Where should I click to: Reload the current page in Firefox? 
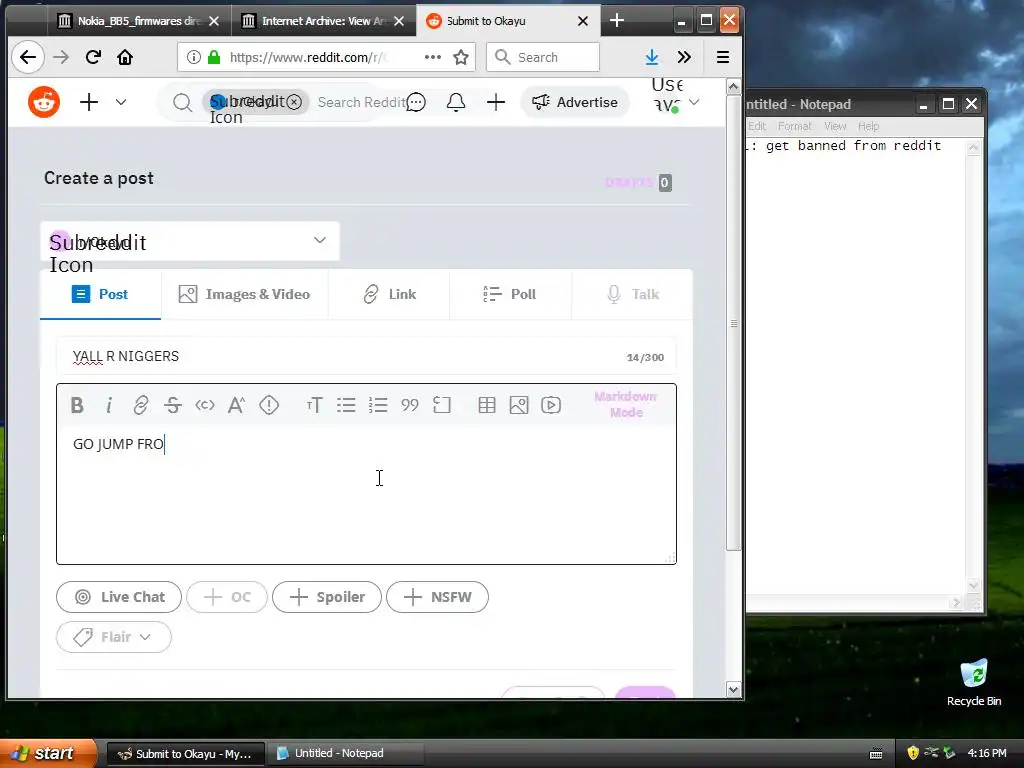[93, 57]
